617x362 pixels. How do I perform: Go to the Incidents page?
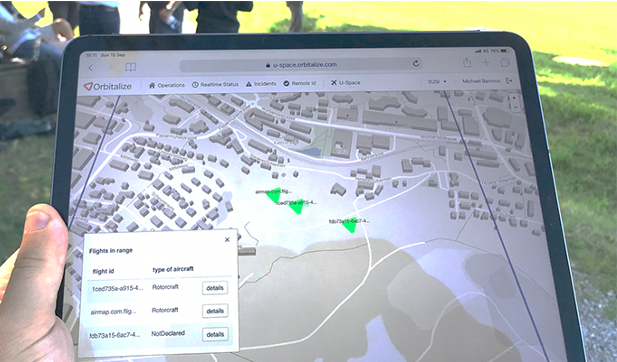261,83
